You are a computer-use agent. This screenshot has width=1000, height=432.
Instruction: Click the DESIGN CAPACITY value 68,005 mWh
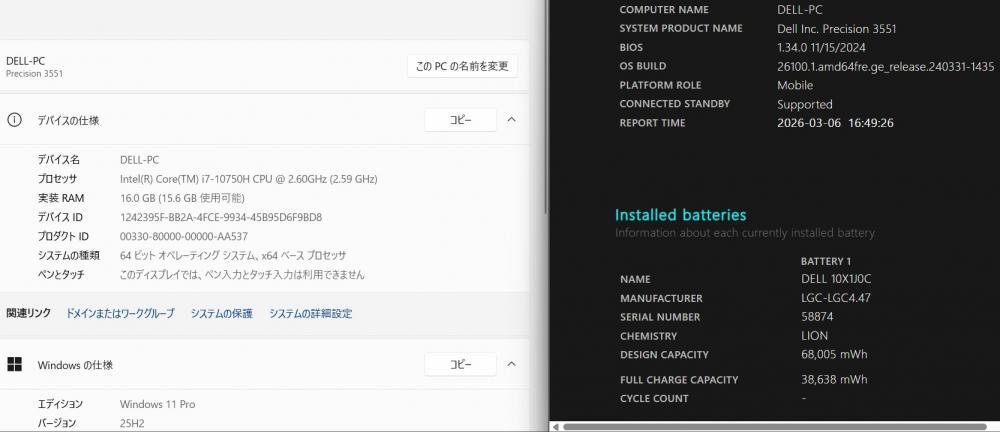tap(834, 354)
